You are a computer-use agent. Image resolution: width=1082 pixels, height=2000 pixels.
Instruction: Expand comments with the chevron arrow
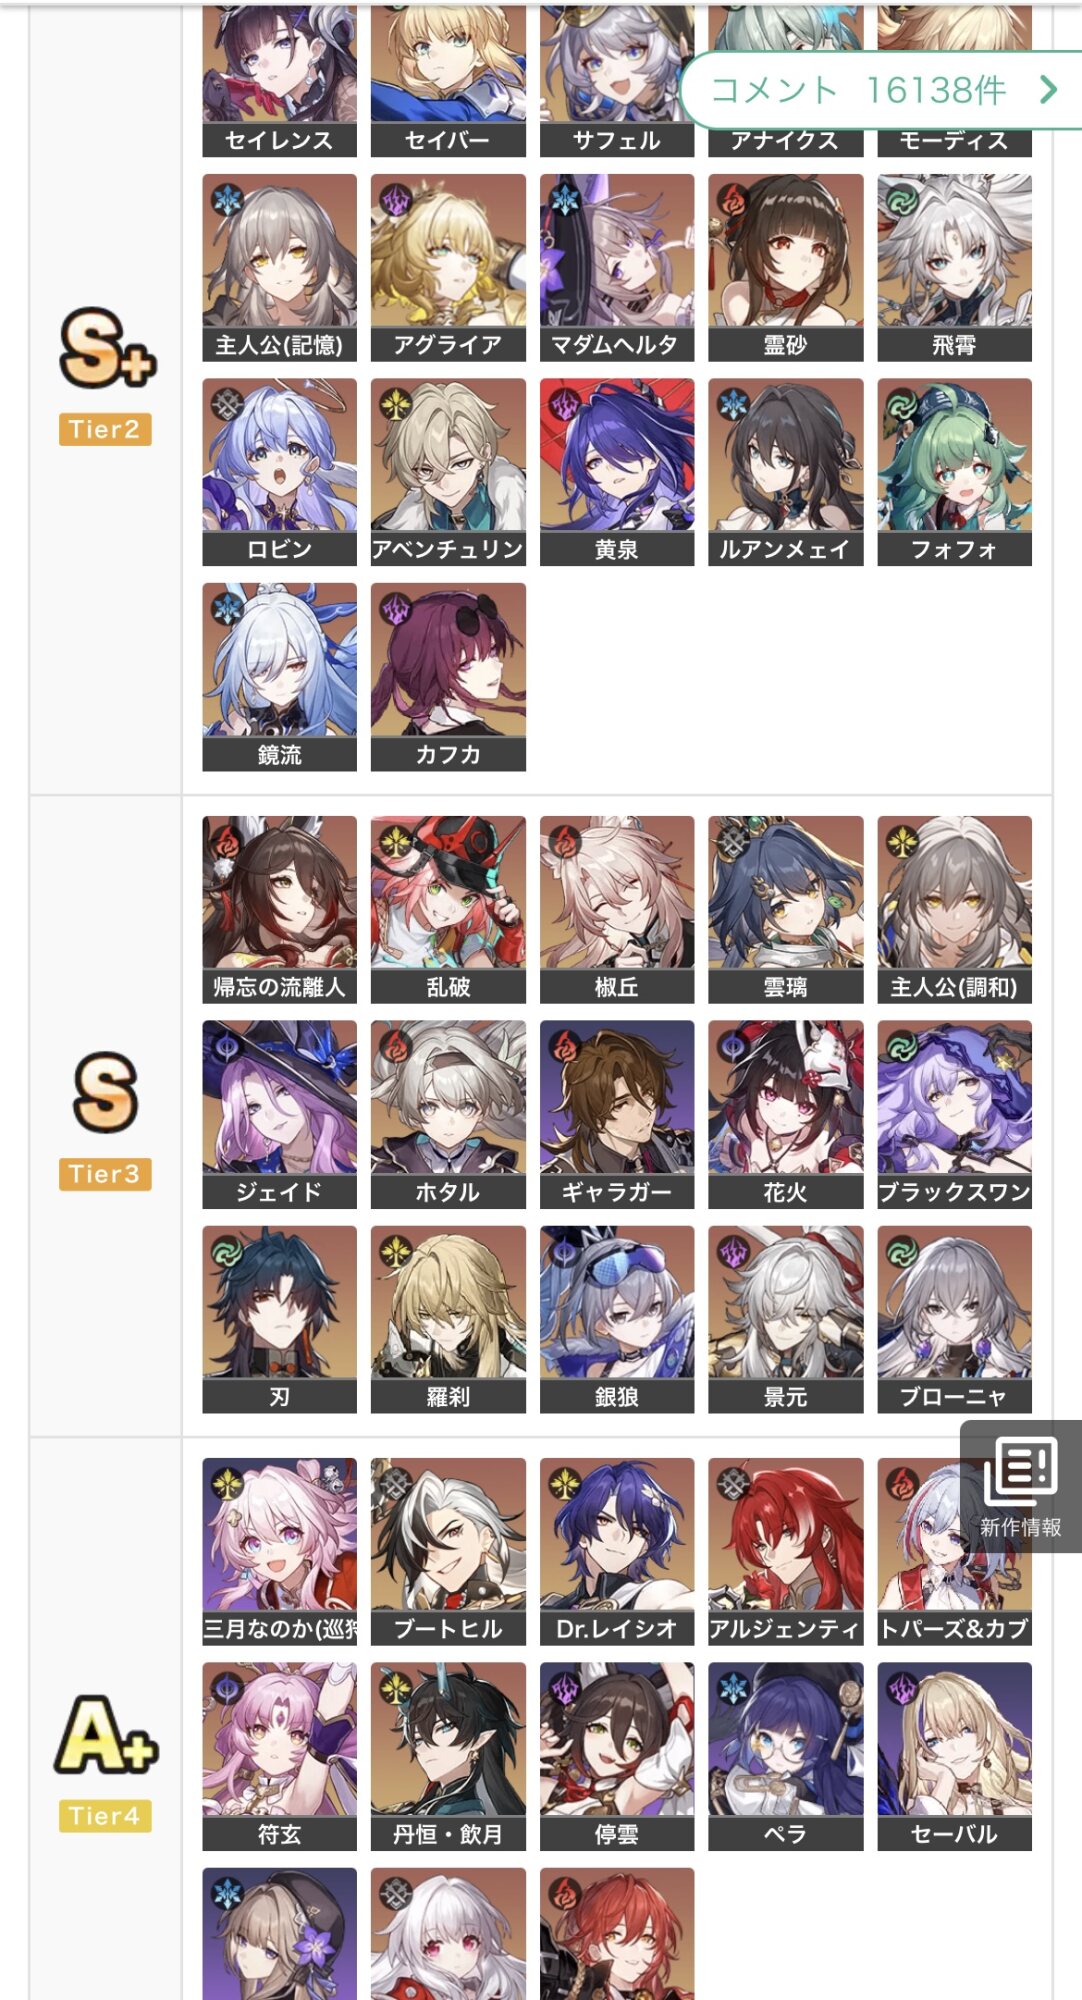pyautogui.click(x=1048, y=90)
